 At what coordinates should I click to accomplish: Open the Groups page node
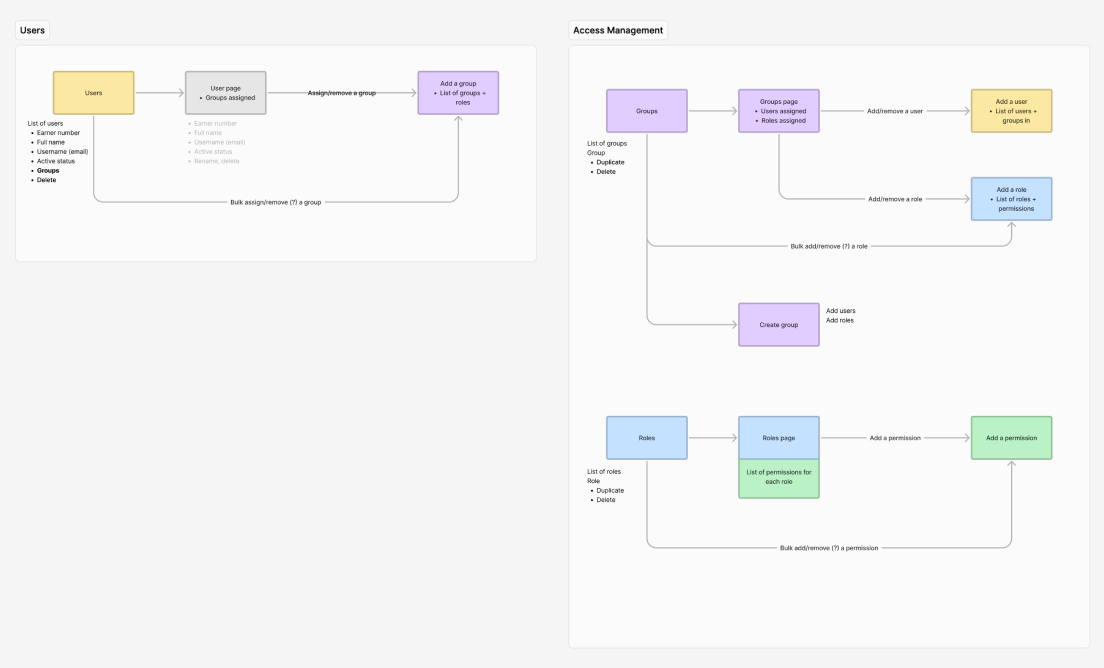pos(779,111)
